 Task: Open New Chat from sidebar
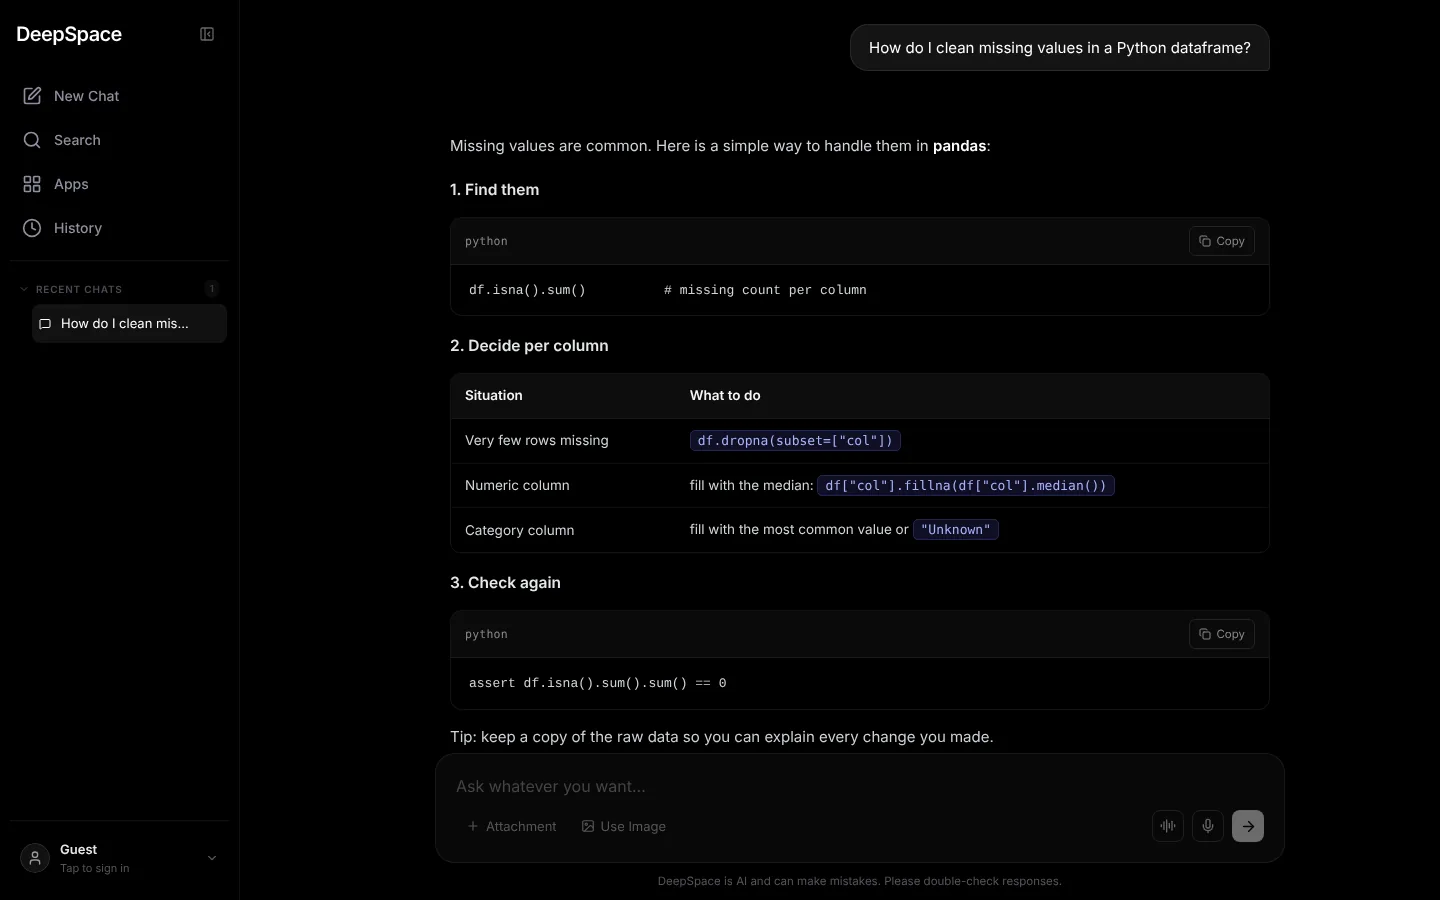coord(120,96)
